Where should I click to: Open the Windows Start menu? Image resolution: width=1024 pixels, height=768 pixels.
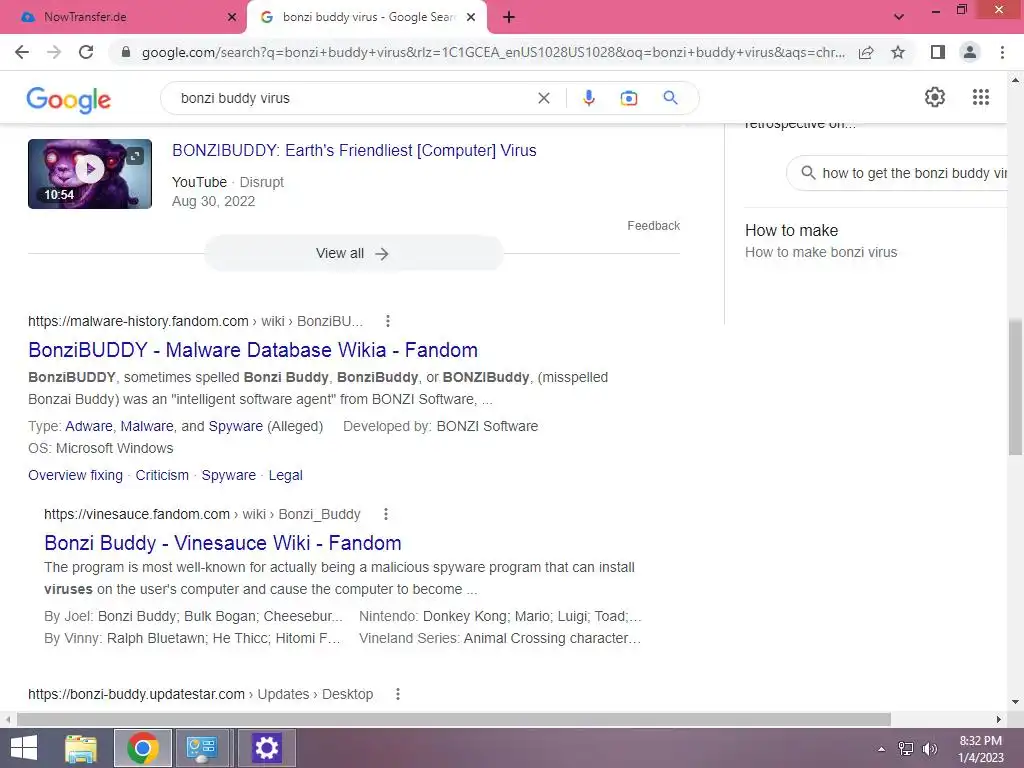[24, 748]
